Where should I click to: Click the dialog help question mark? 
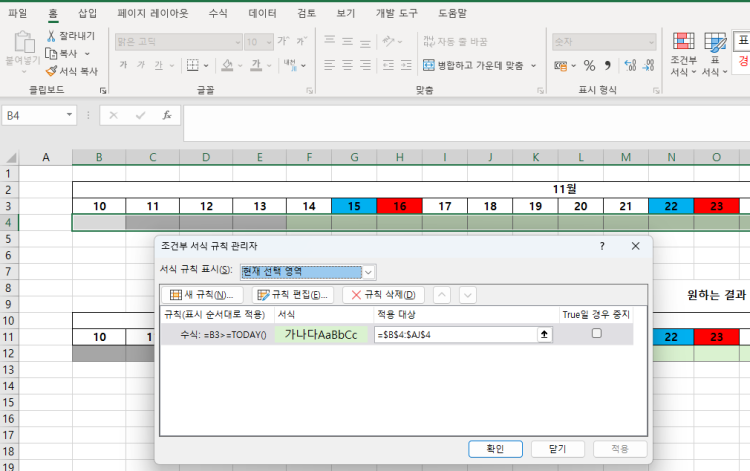(602, 246)
